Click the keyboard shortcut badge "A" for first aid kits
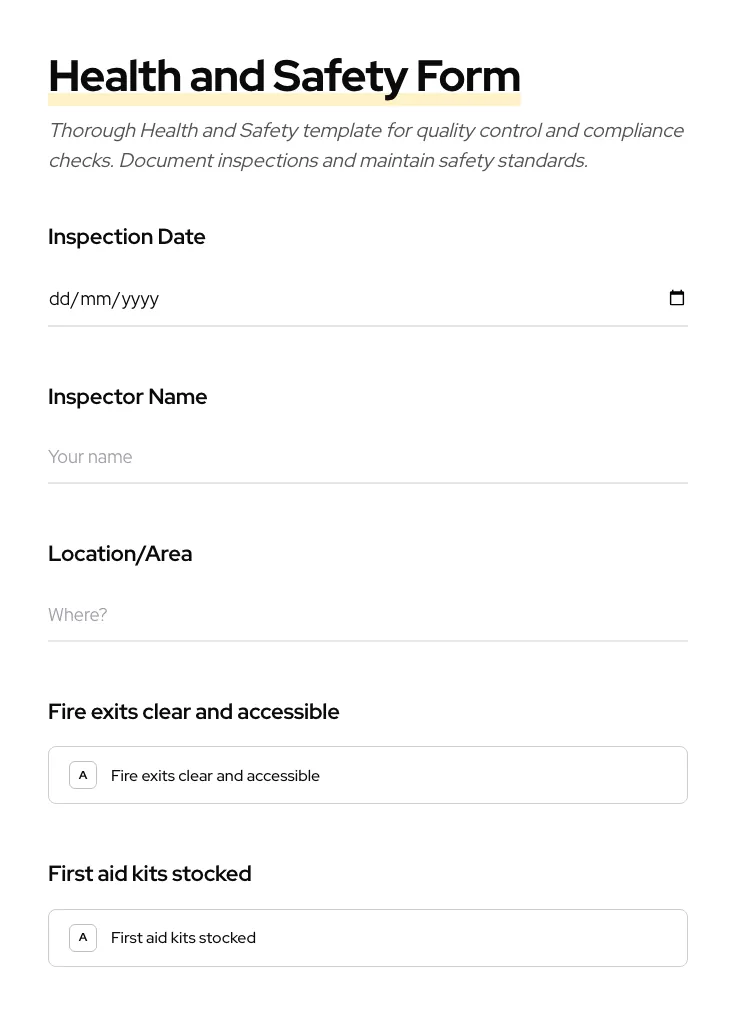The width and height of the screenshot is (736, 1024). pos(83,937)
